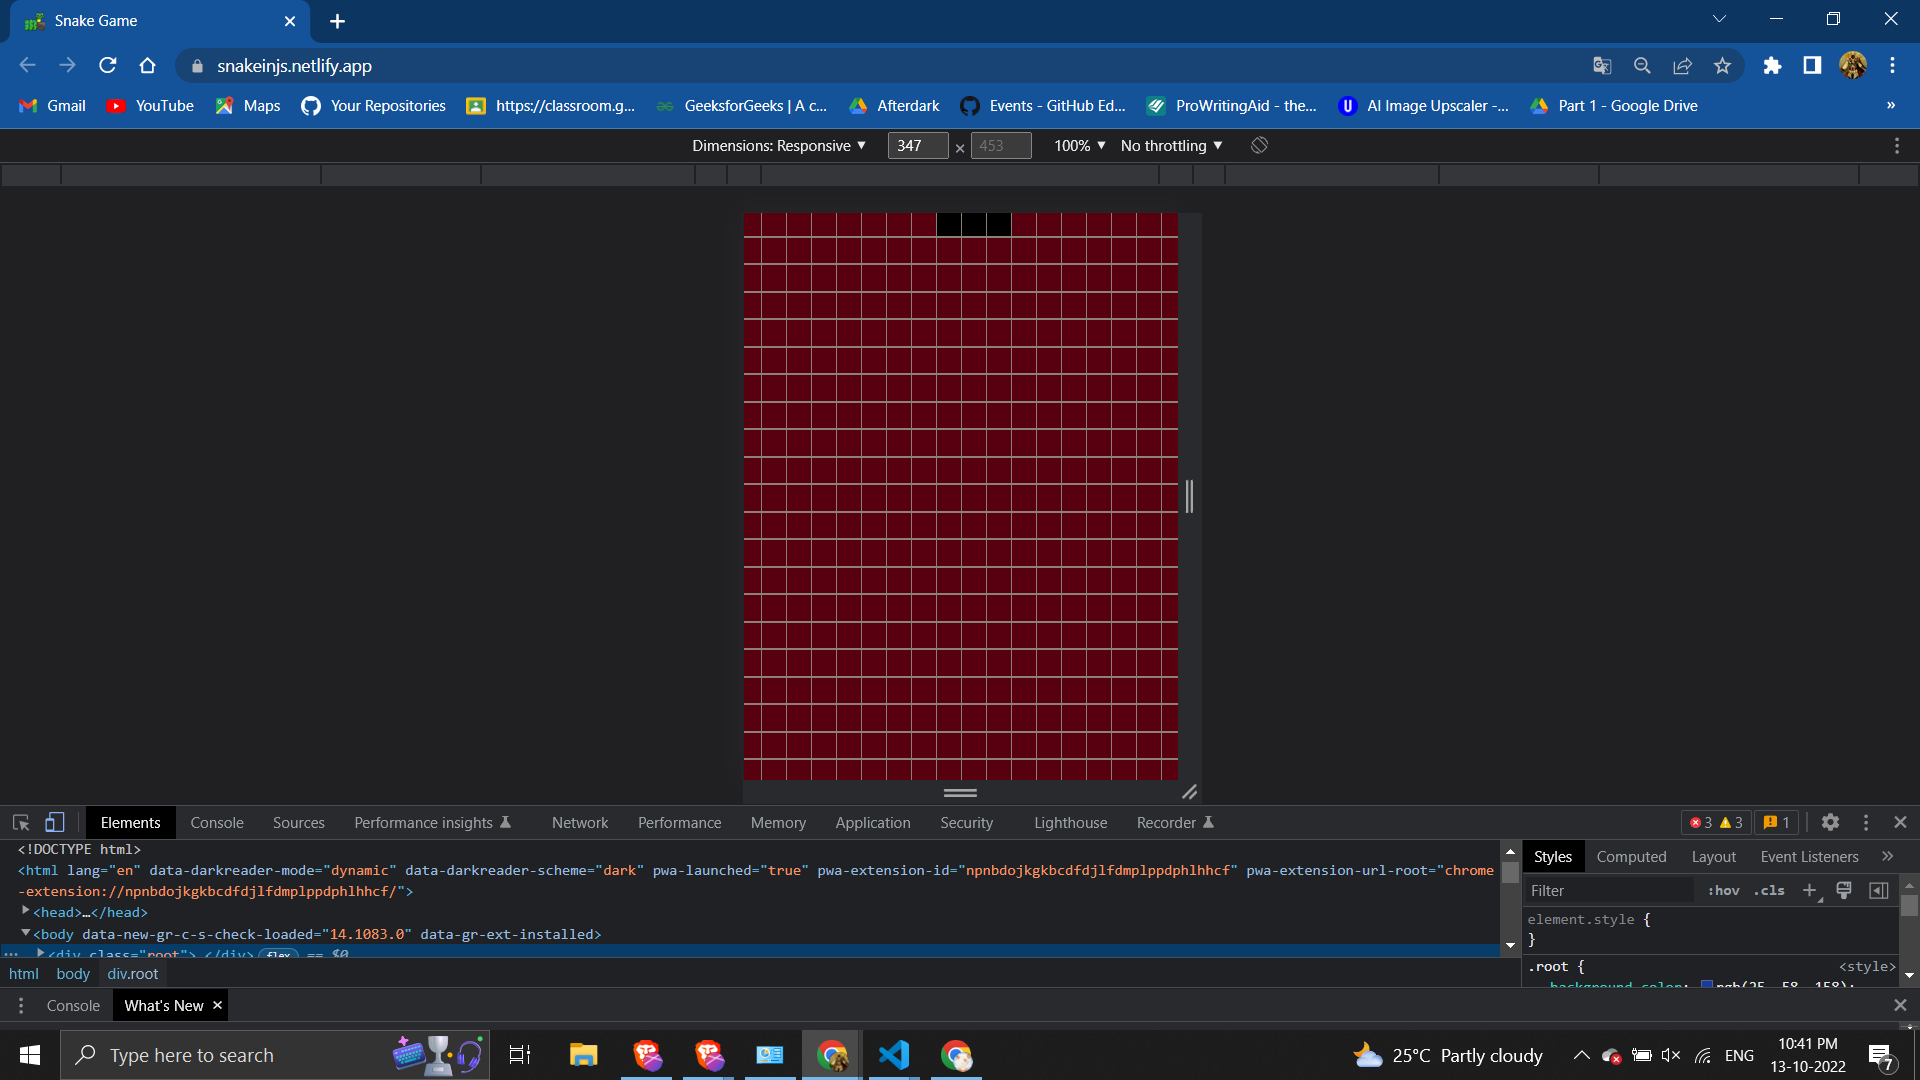This screenshot has width=1920, height=1080.
Task: Open the Dimensions: Responsive dropdown
Action: (x=780, y=145)
